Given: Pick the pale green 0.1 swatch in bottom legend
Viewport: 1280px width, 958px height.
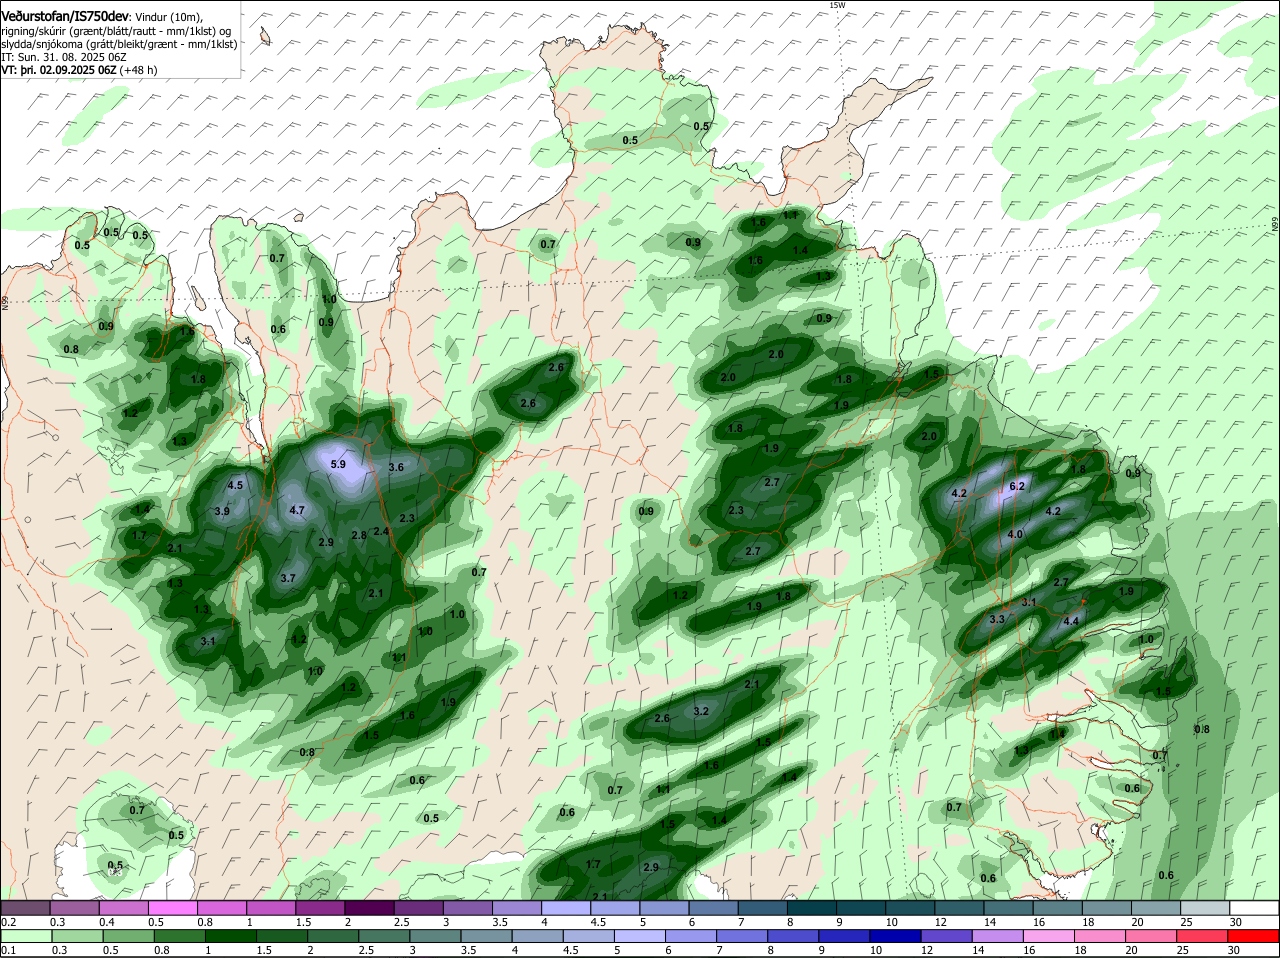Looking at the screenshot, I should (26, 936).
